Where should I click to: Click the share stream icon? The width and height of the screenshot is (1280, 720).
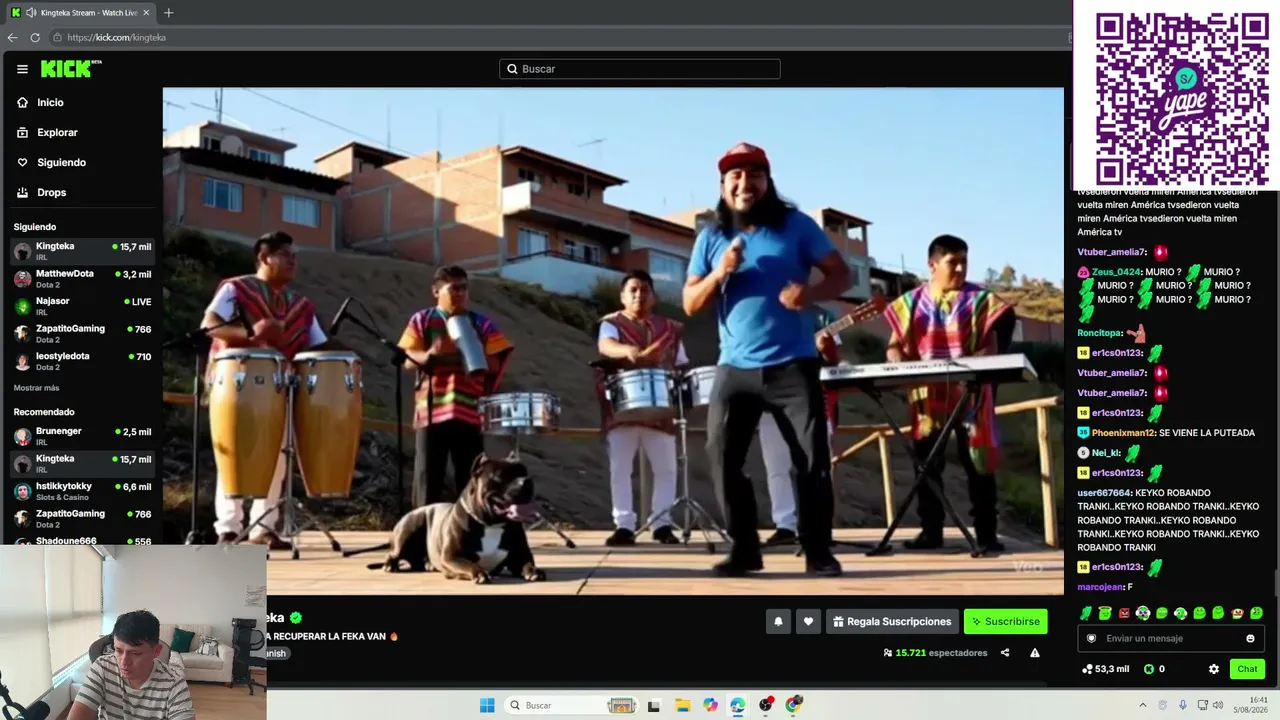pyautogui.click(x=1005, y=653)
